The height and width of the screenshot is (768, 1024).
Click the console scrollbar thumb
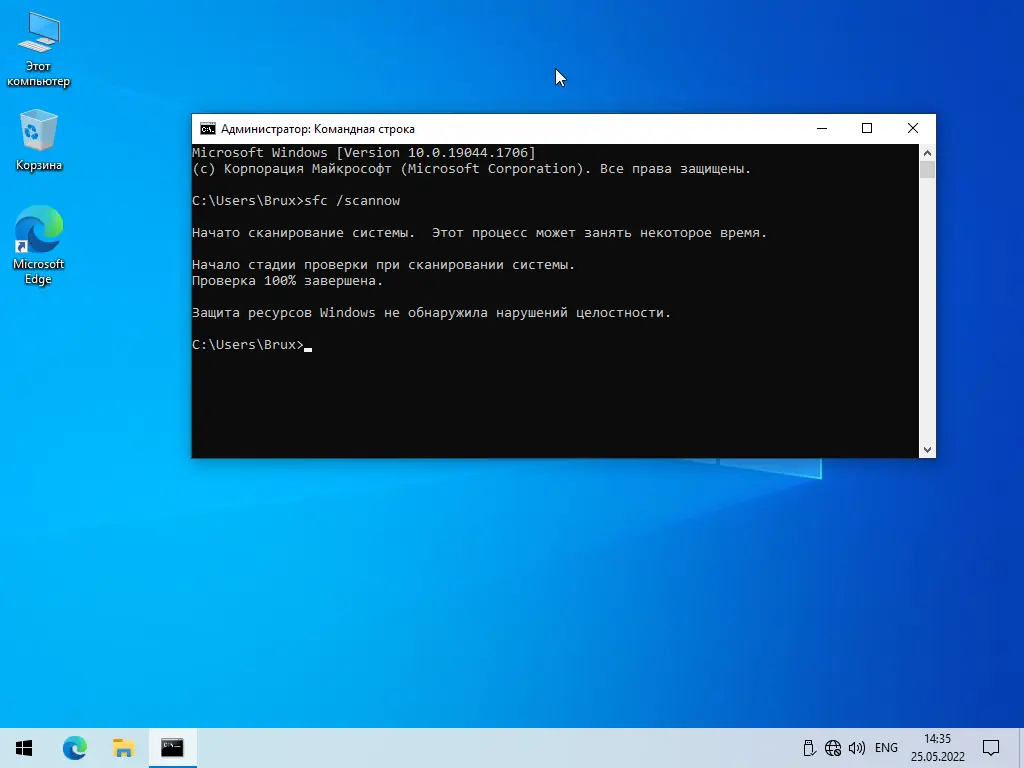[927, 170]
